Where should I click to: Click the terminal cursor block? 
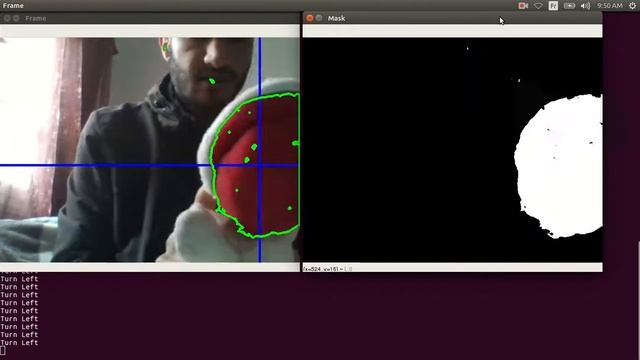(x=3, y=351)
